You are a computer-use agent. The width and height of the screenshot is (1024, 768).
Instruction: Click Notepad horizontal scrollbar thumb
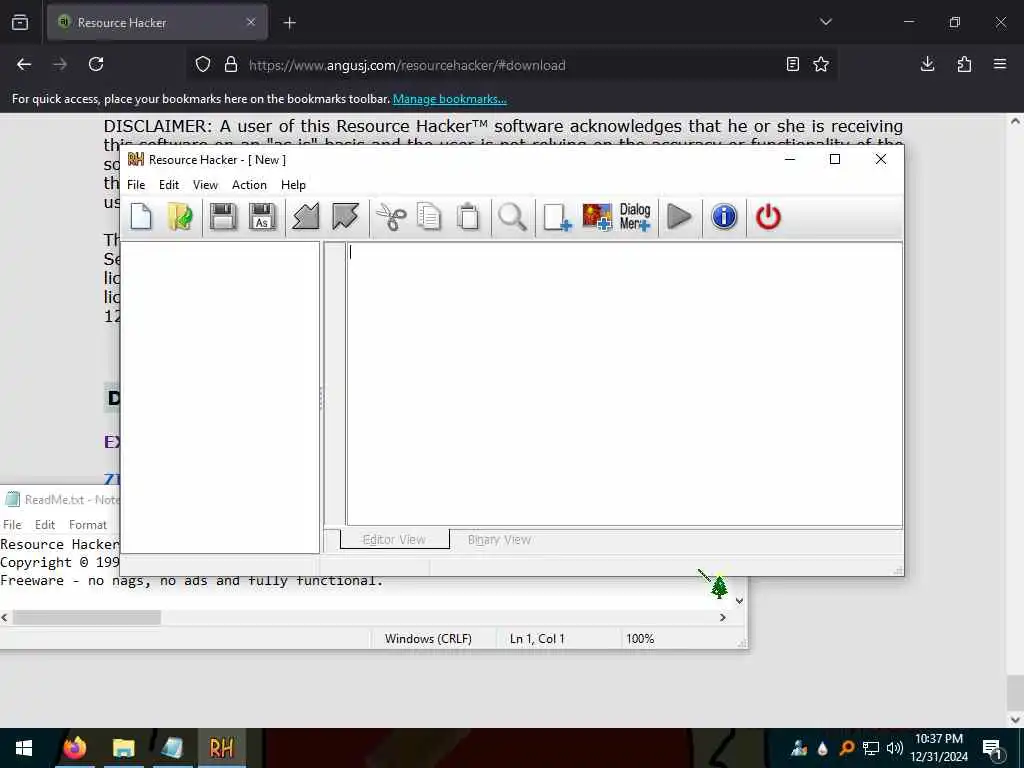[87, 617]
